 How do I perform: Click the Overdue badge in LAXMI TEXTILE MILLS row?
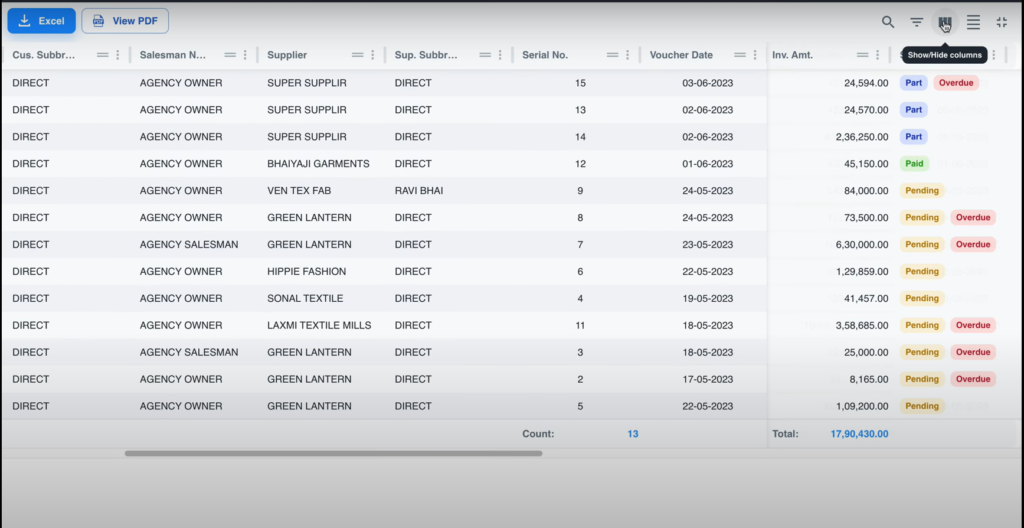[972, 325]
